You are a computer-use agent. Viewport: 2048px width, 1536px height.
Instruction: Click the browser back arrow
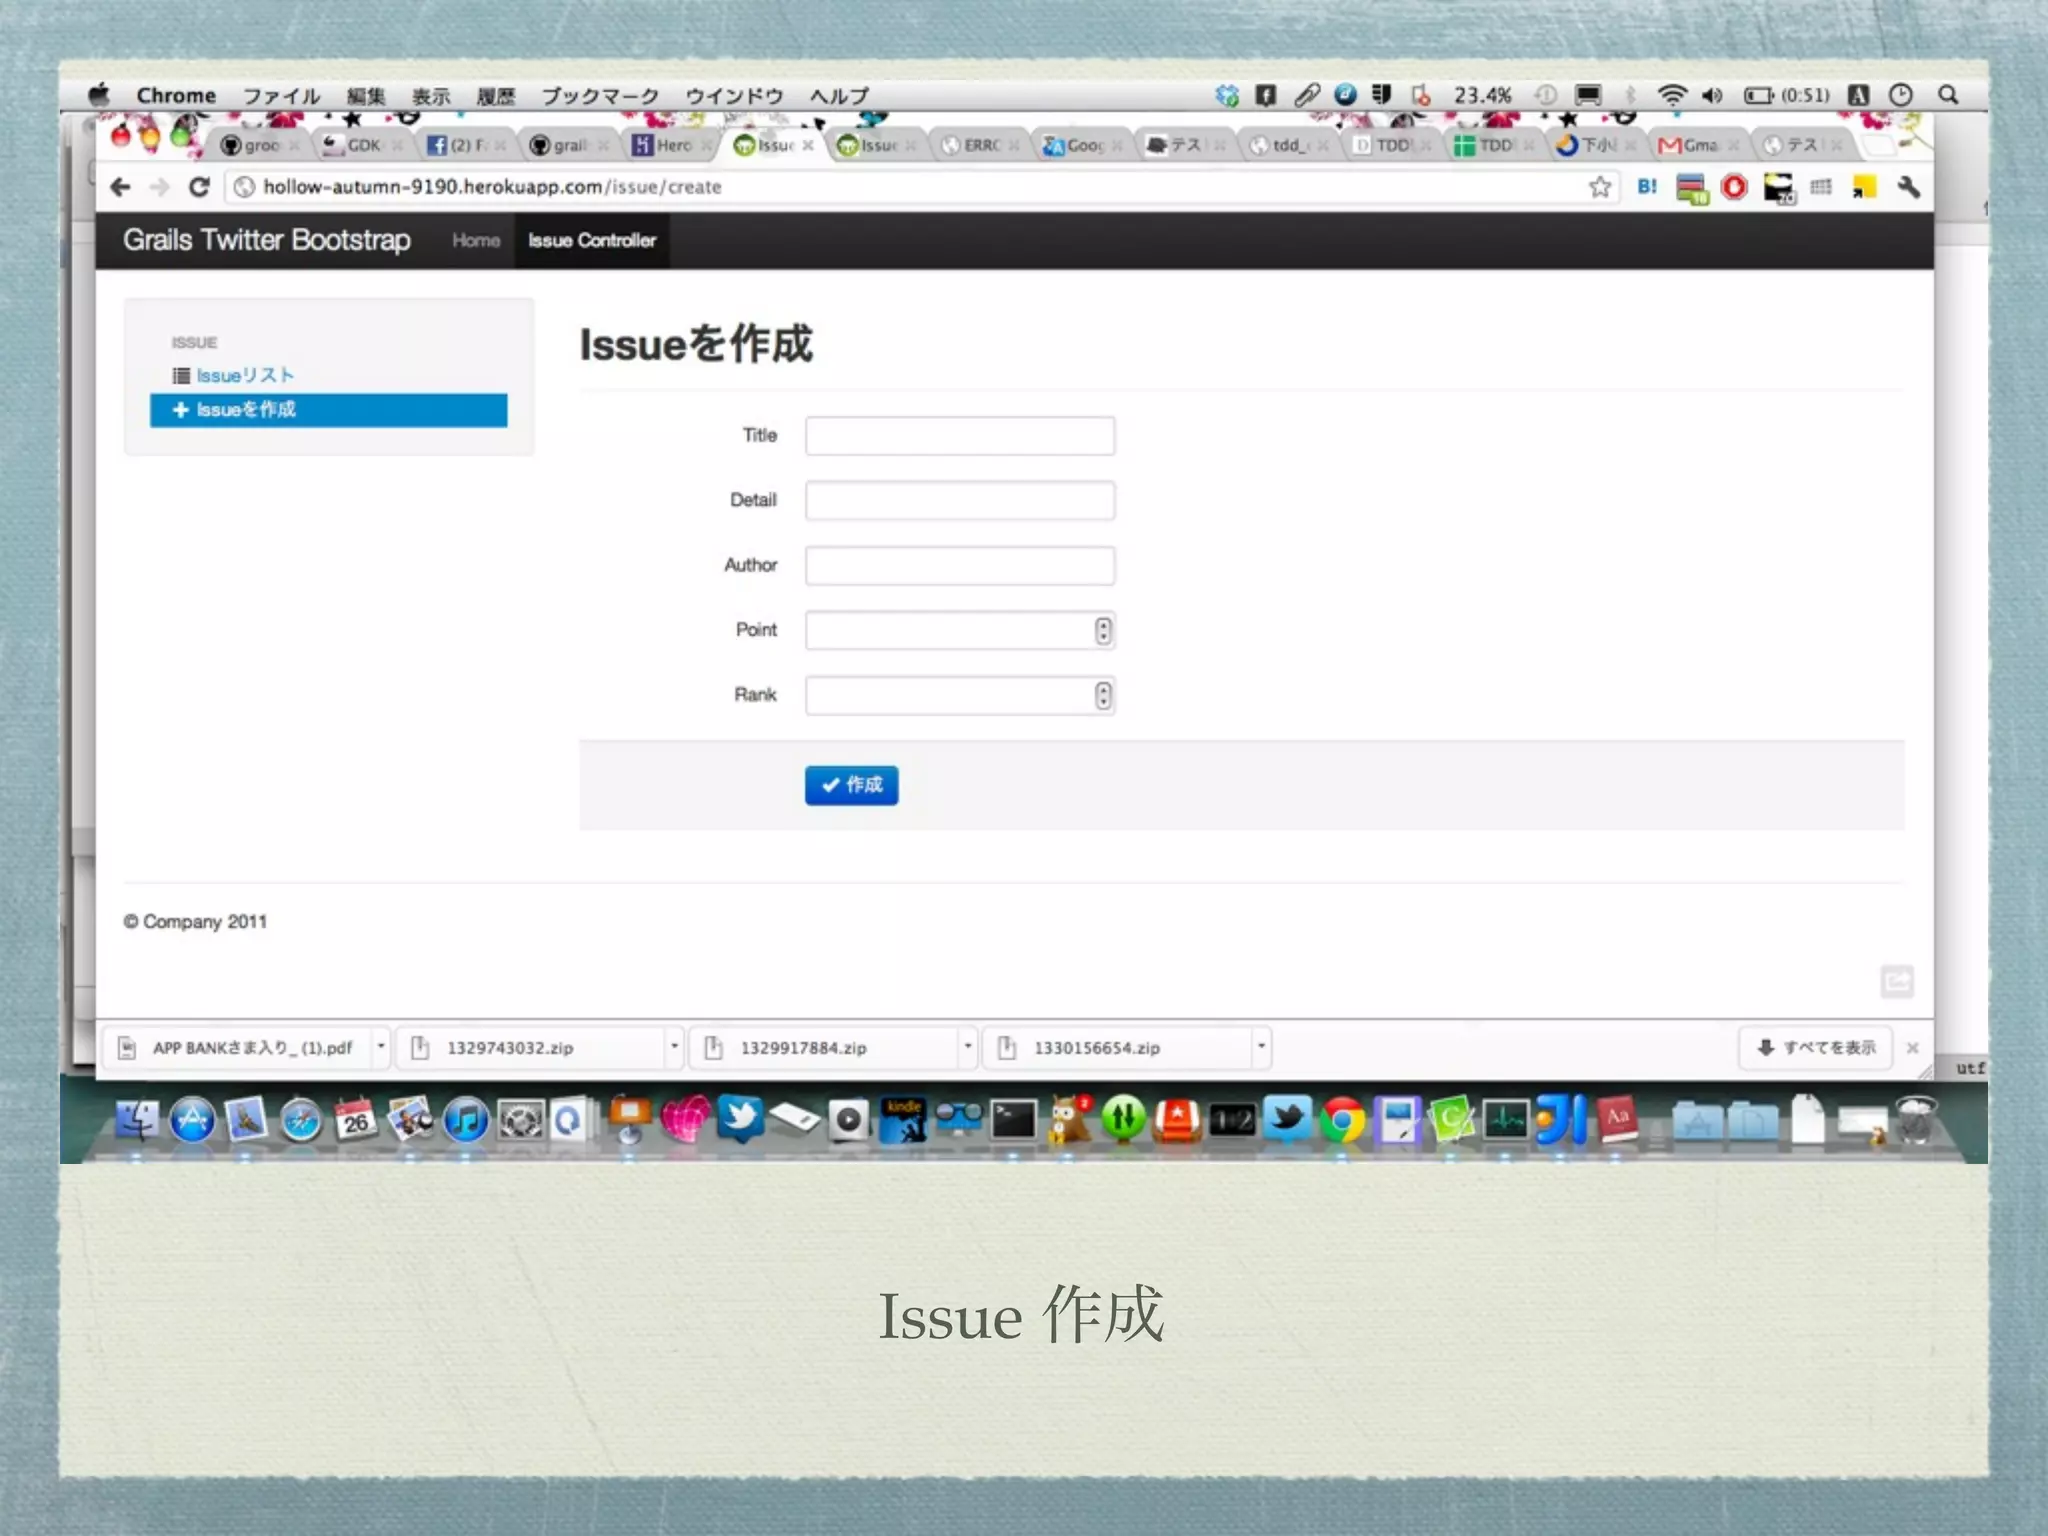click(x=121, y=187)
